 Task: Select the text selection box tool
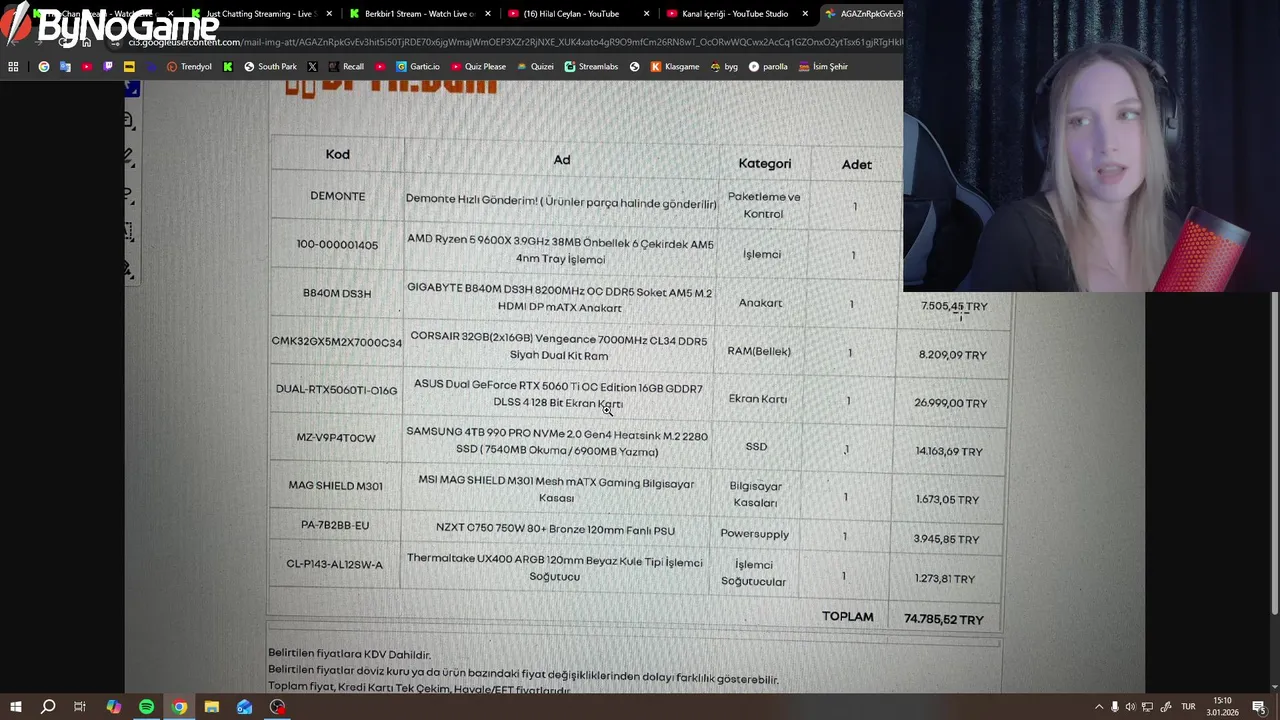pyautogui.click(x=129, y=231)
